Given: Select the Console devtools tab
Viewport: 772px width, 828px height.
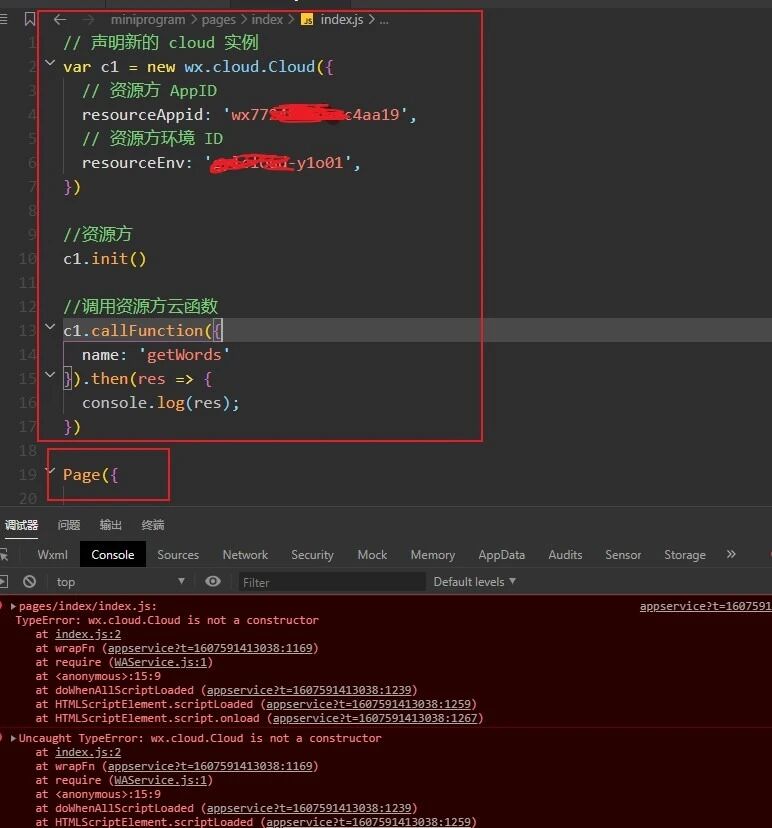Looking at the screenshot, I should (112, 554).
